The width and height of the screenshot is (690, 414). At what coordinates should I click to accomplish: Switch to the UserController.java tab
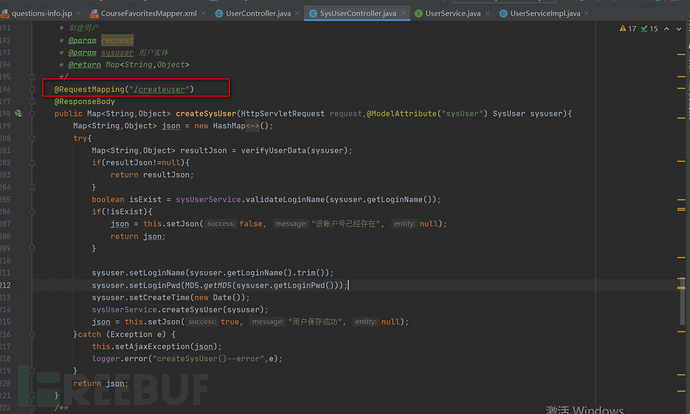[258, 13]
